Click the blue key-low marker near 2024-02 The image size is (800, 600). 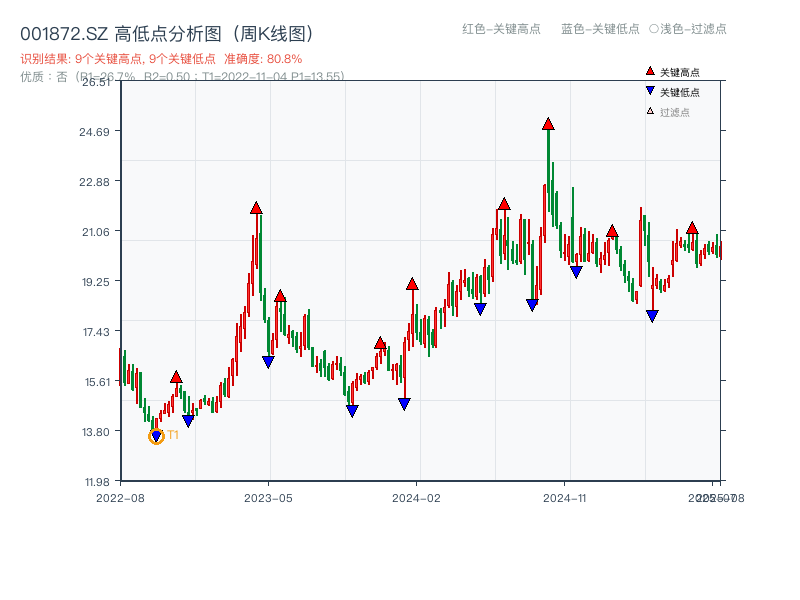pyautogui.click(x=403, y=402)
